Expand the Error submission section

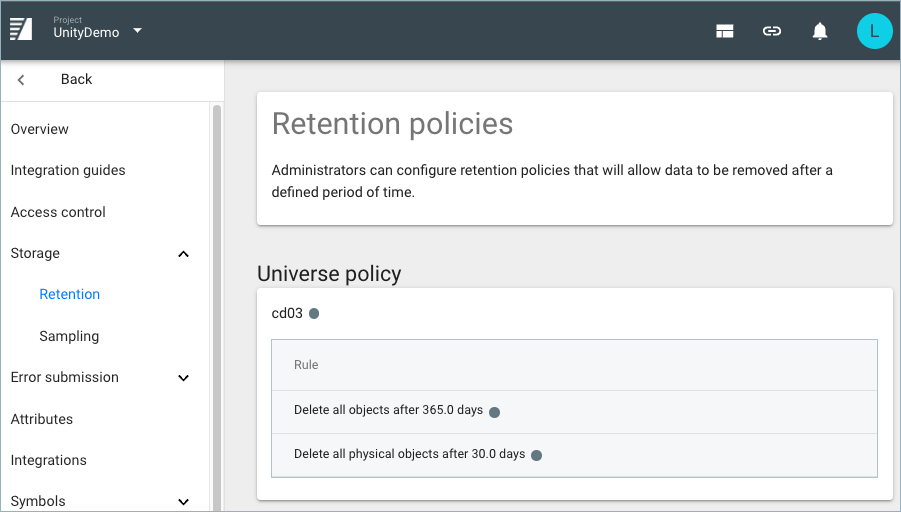(183, 378)
